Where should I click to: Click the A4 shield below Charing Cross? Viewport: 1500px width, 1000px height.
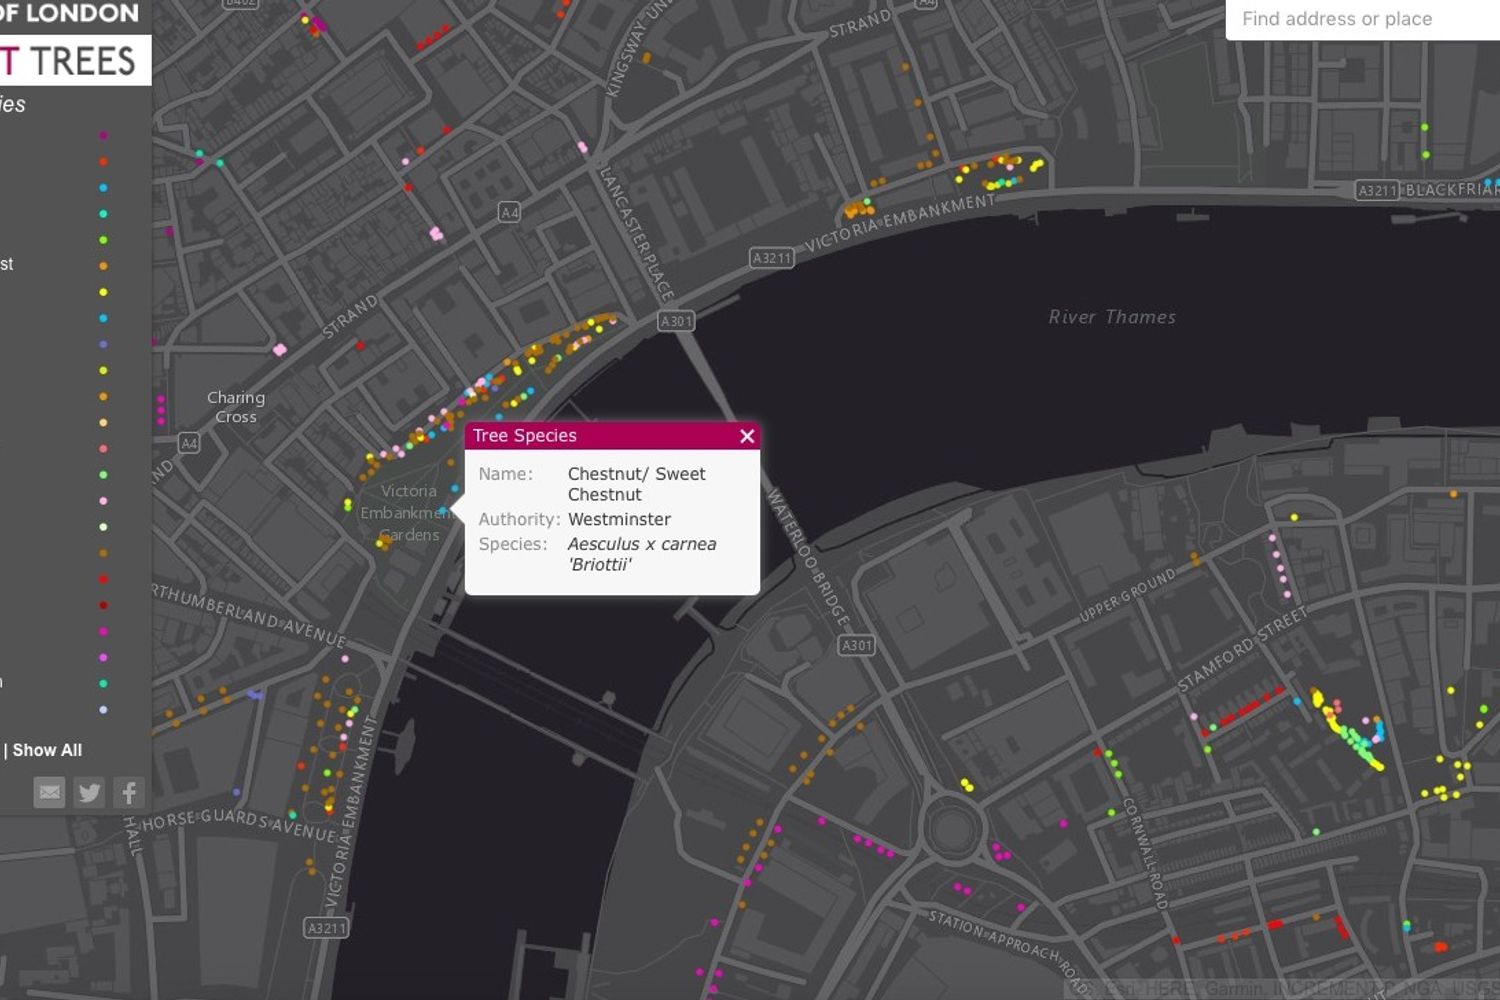(x=188, y=442)
